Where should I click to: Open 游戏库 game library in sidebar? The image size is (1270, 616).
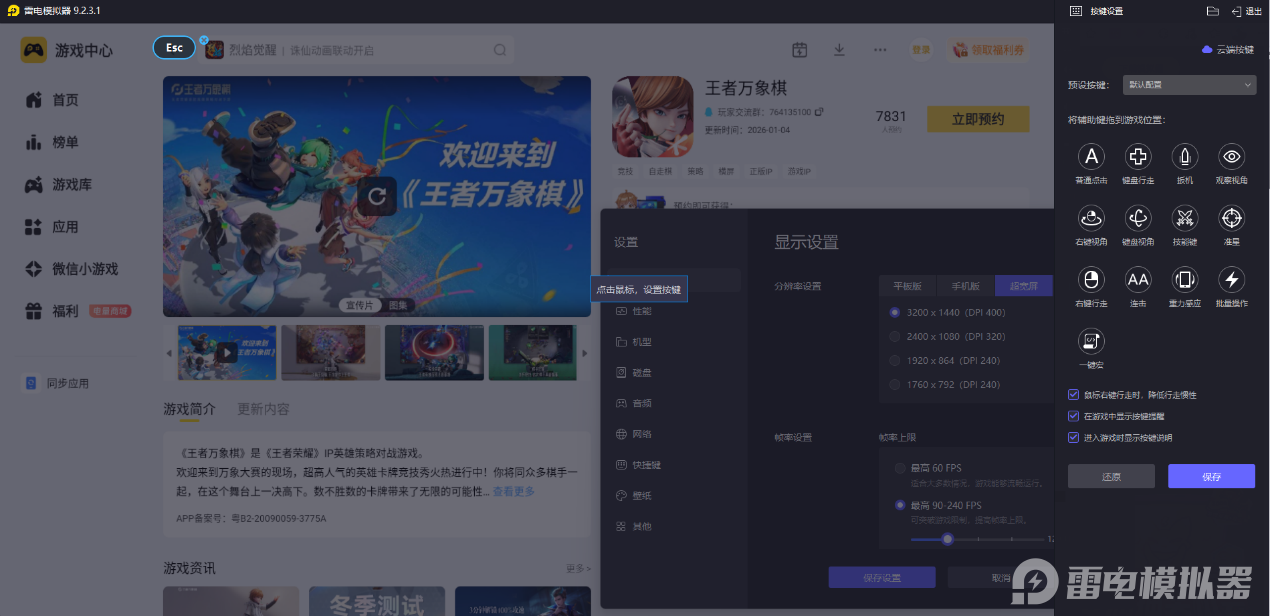tap(59, 185)
